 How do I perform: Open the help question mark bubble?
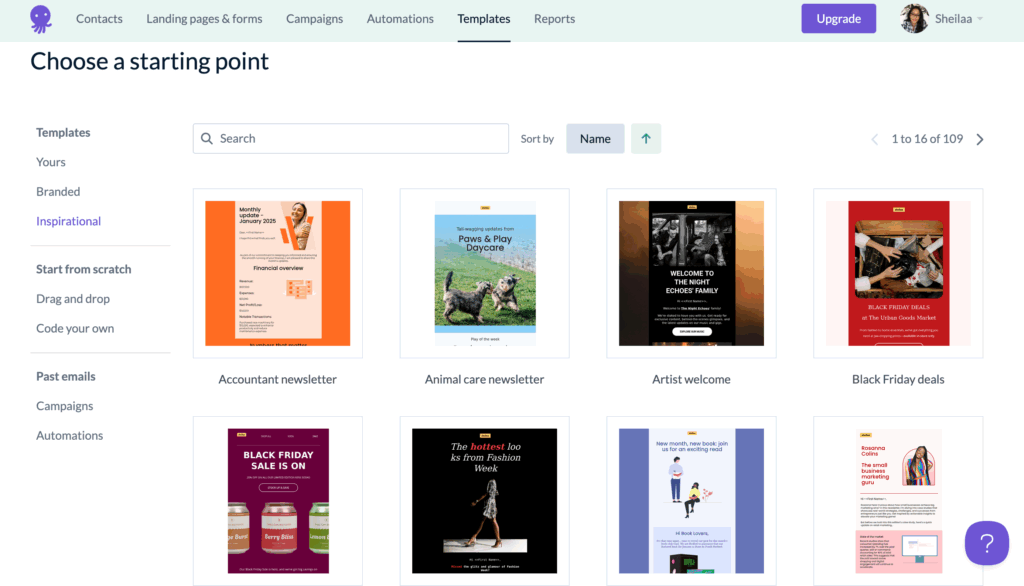point(986,543)
